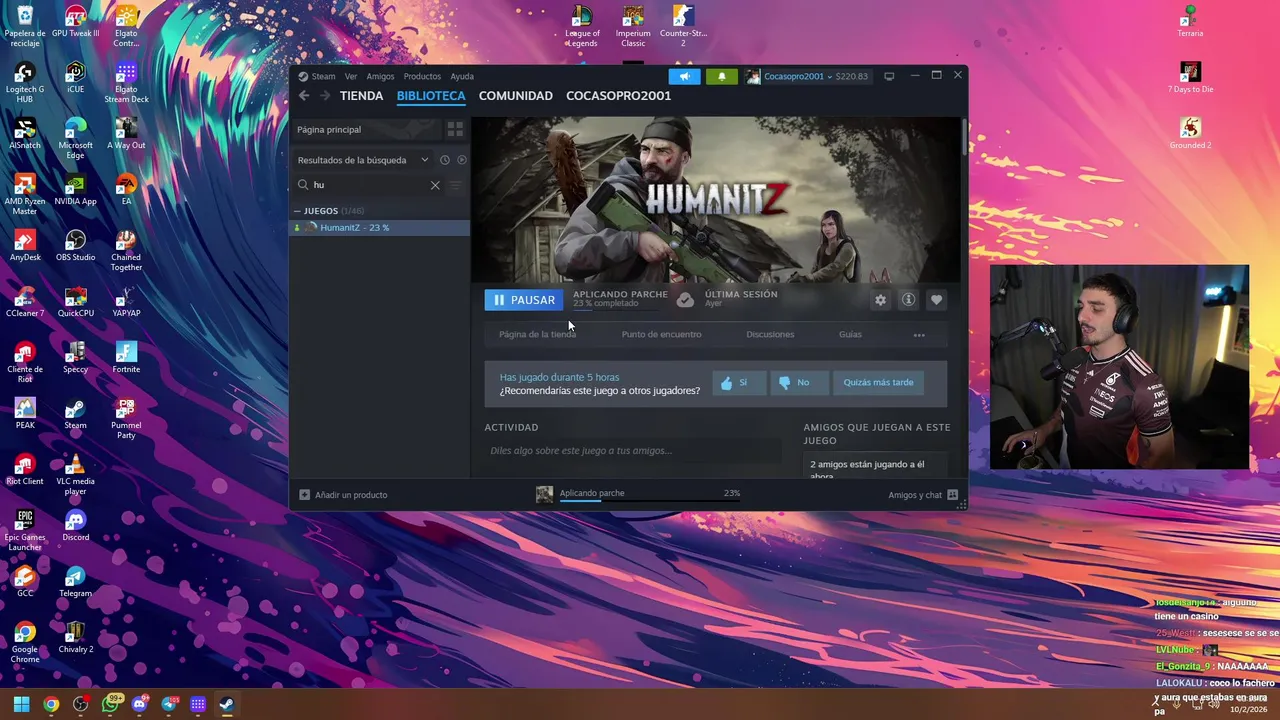Viewport: 1280px width, 720px height.
Task: Open Elgato Stream Deck desktop shortcut
Action: pyautogui.click(x=126, y=82)
